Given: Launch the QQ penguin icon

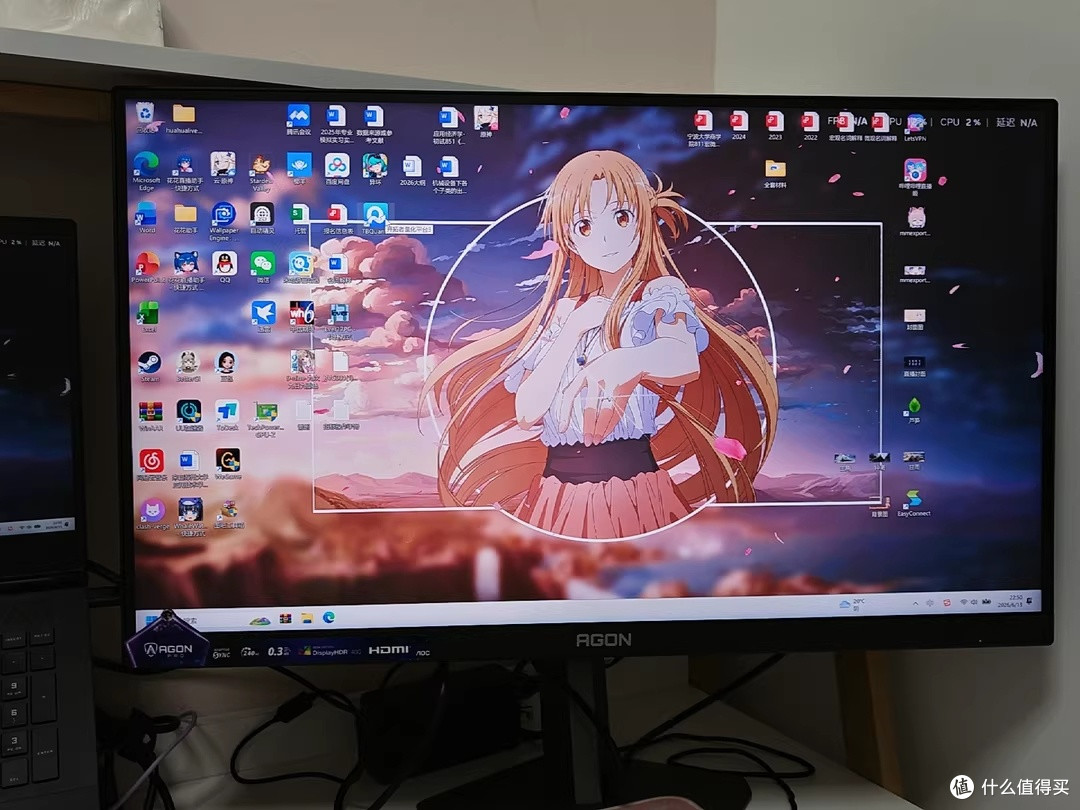Looking at the screenshot, I should (x=225, y=267).
